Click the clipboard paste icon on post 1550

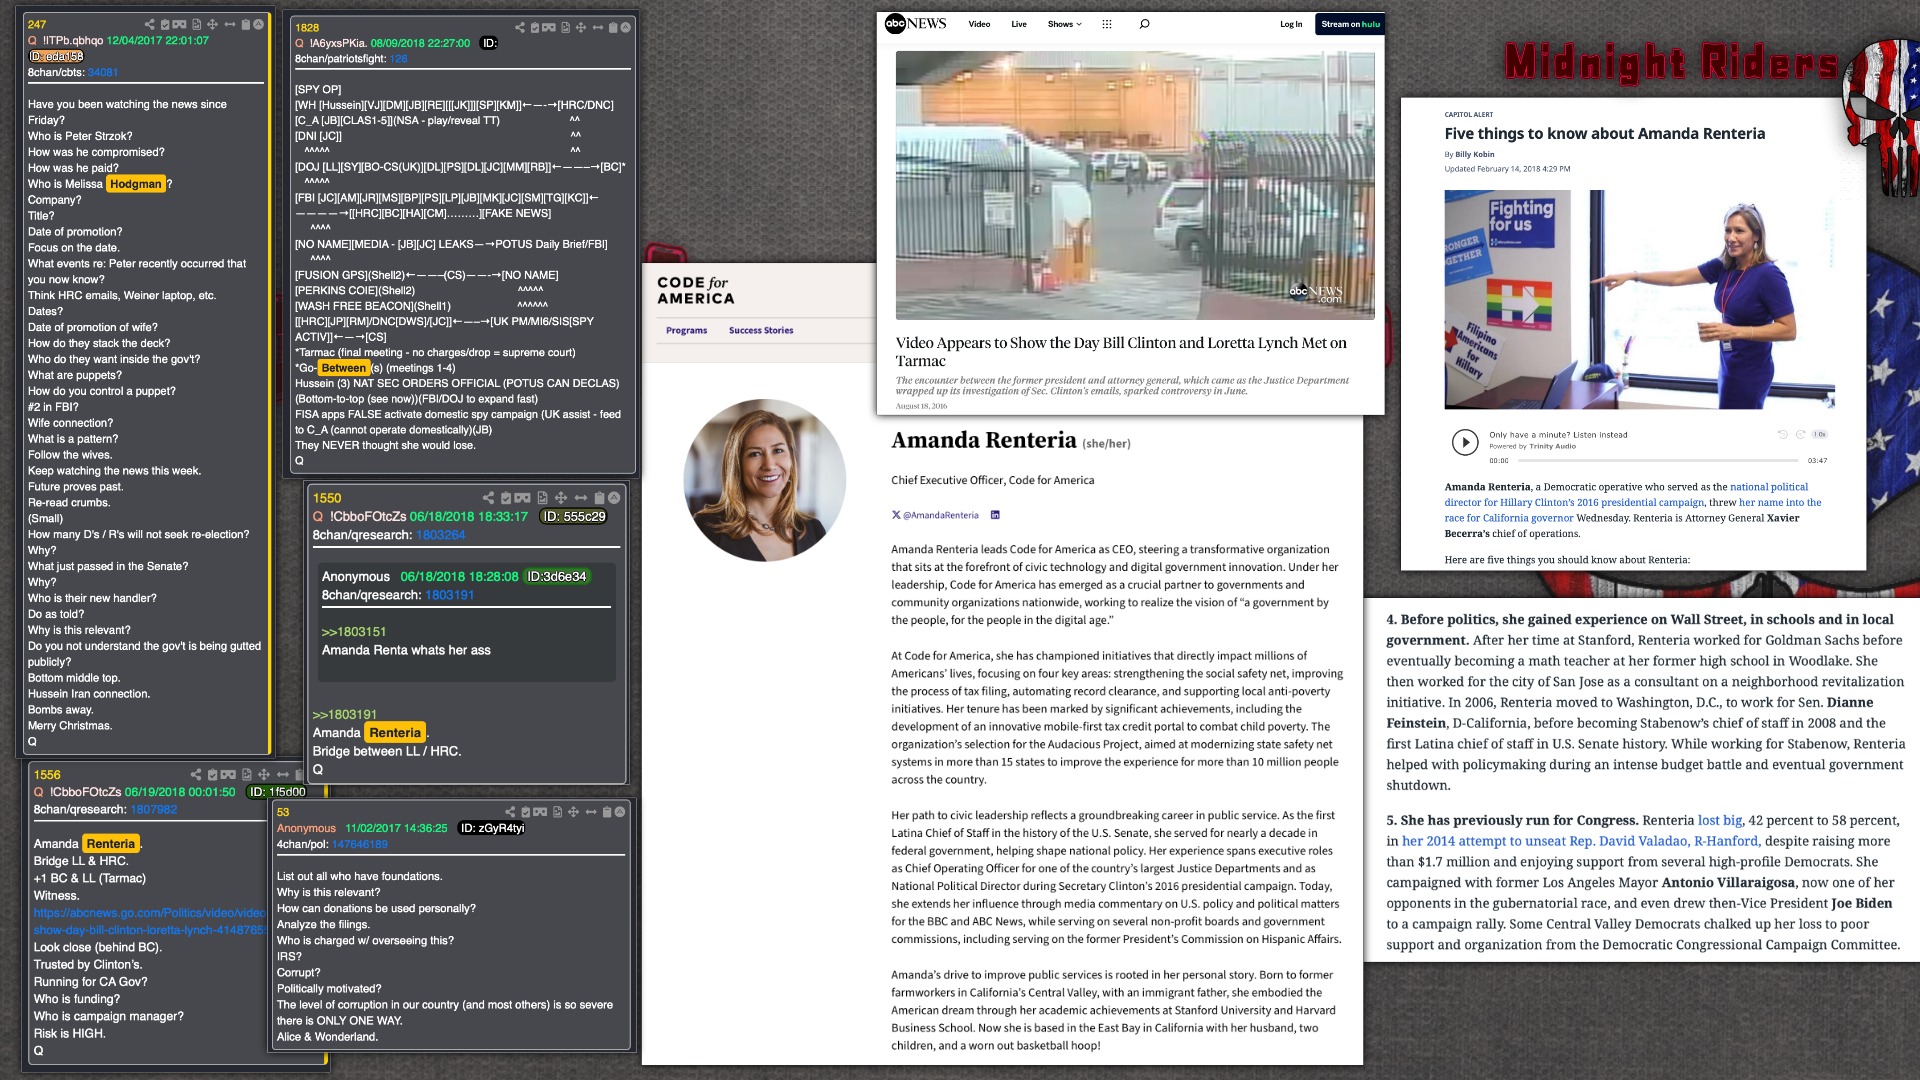pos(600,498)
